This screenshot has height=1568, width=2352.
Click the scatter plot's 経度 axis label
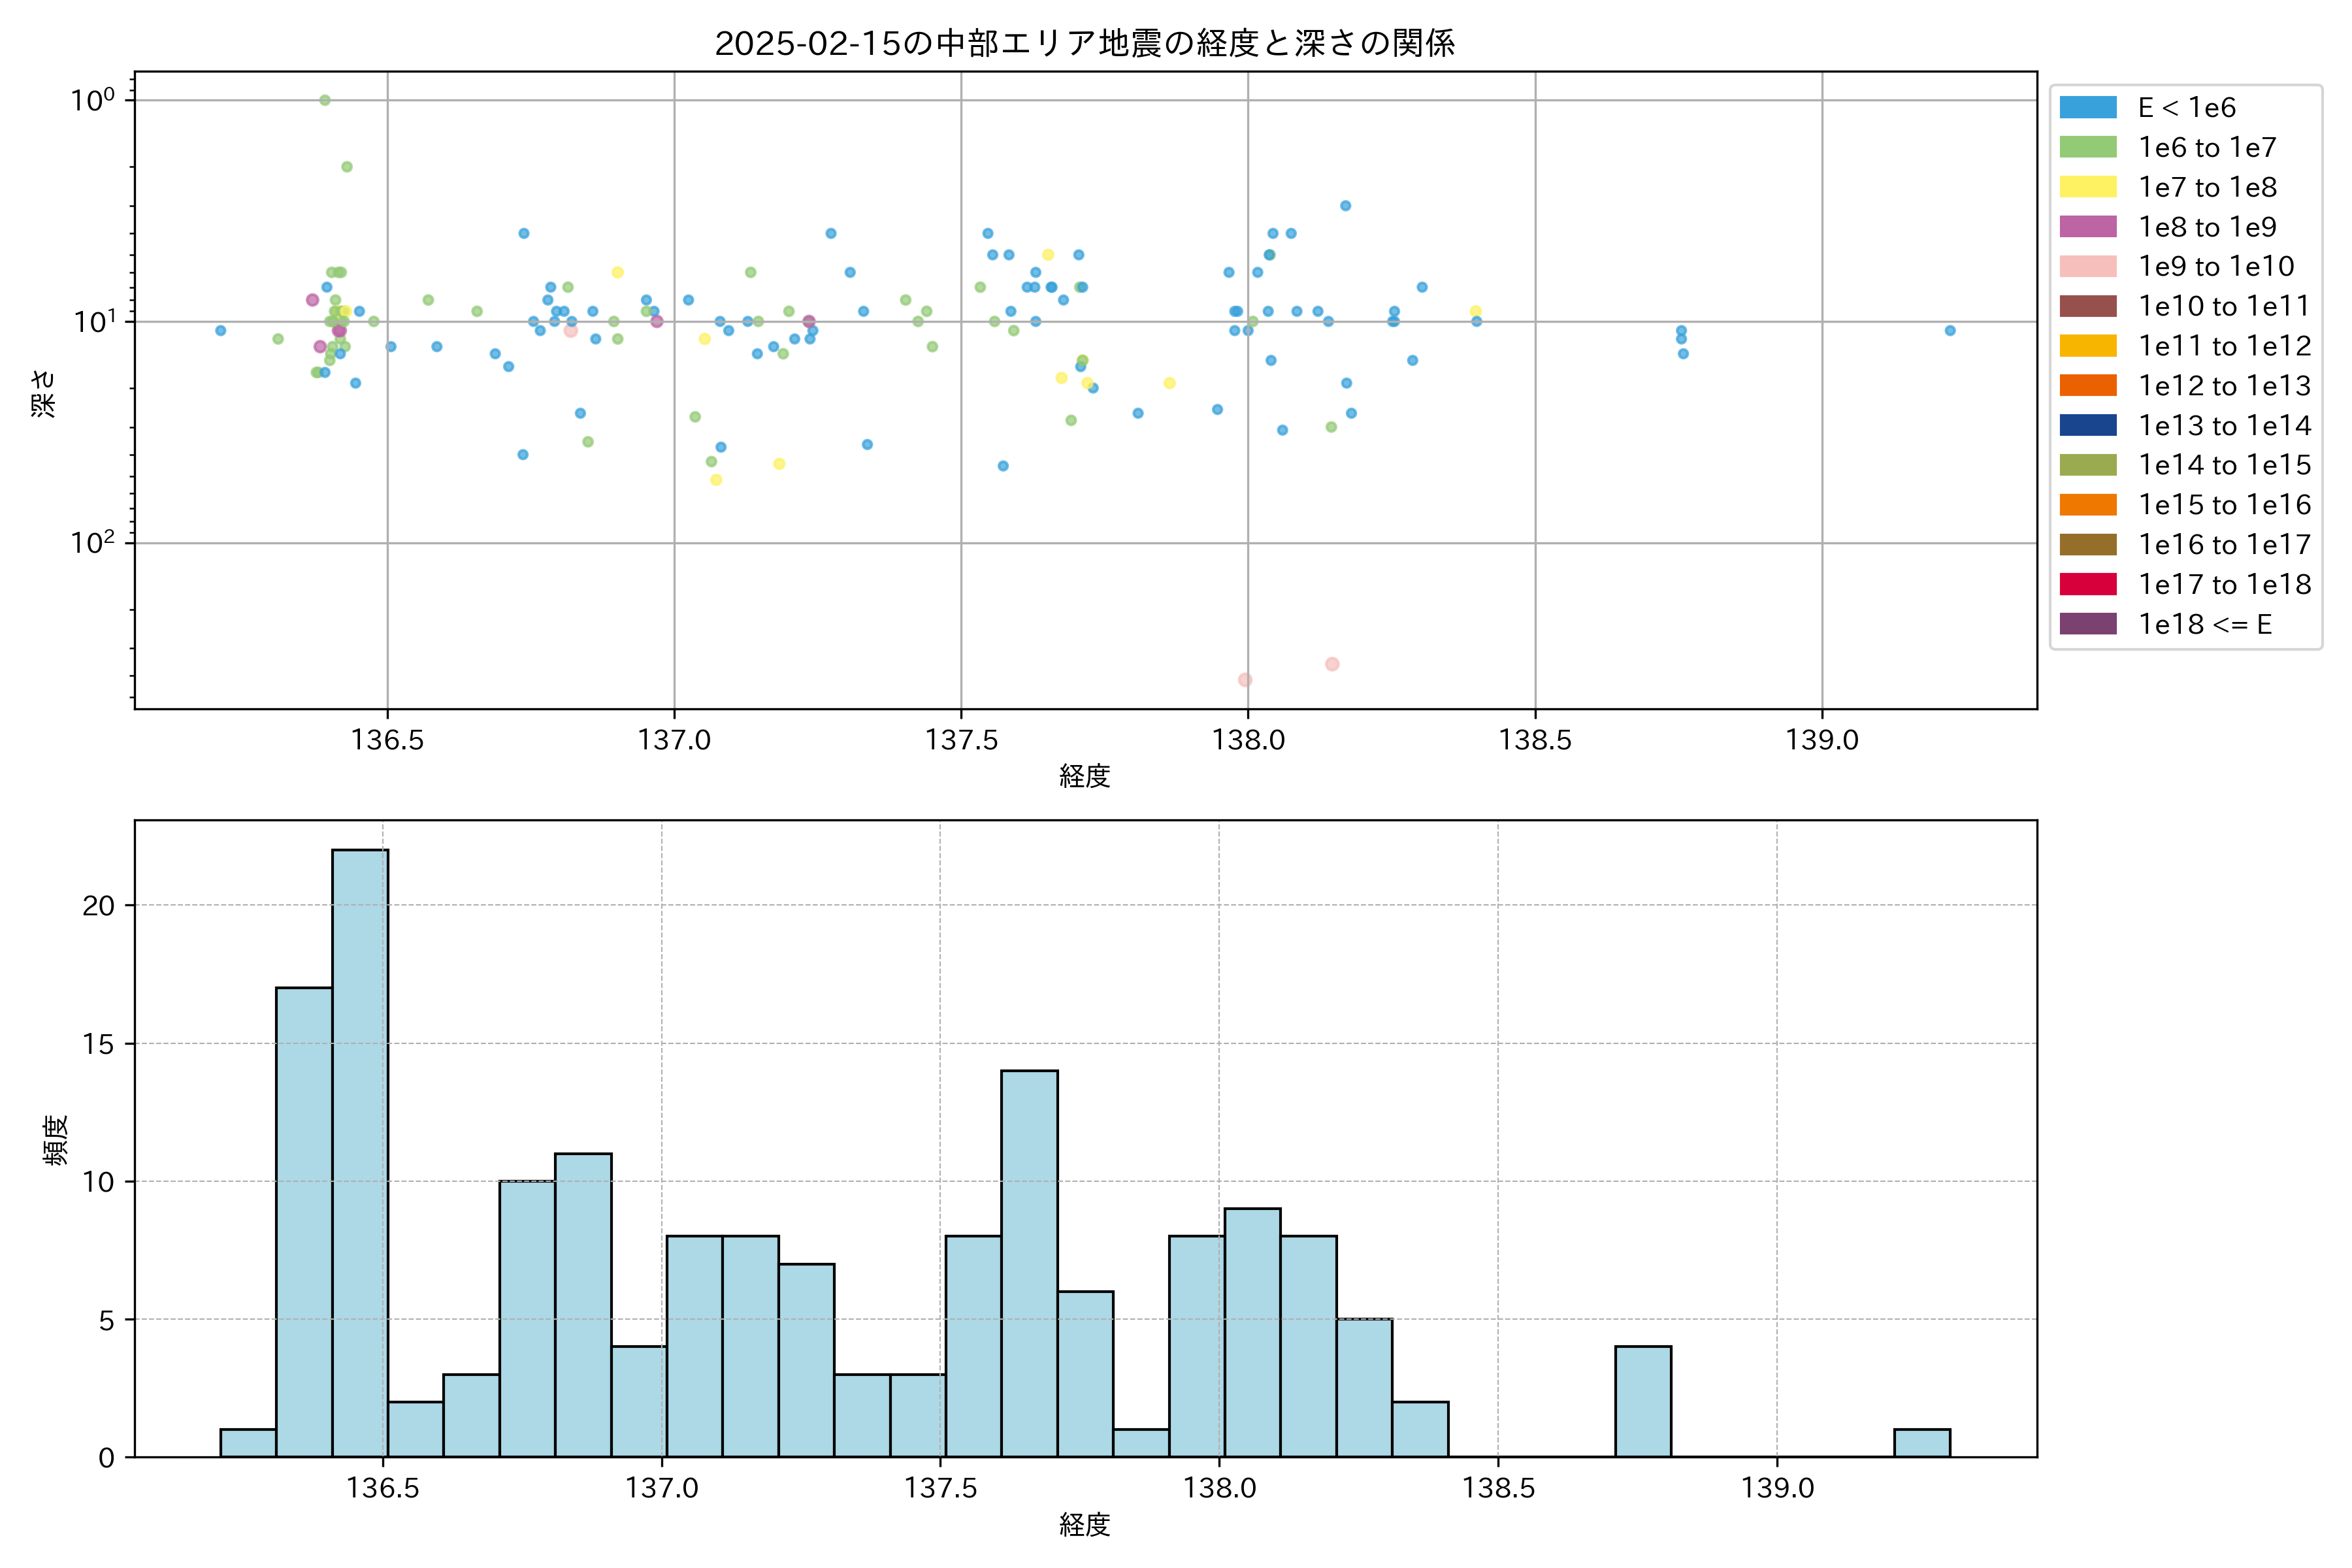(1085, 775)
